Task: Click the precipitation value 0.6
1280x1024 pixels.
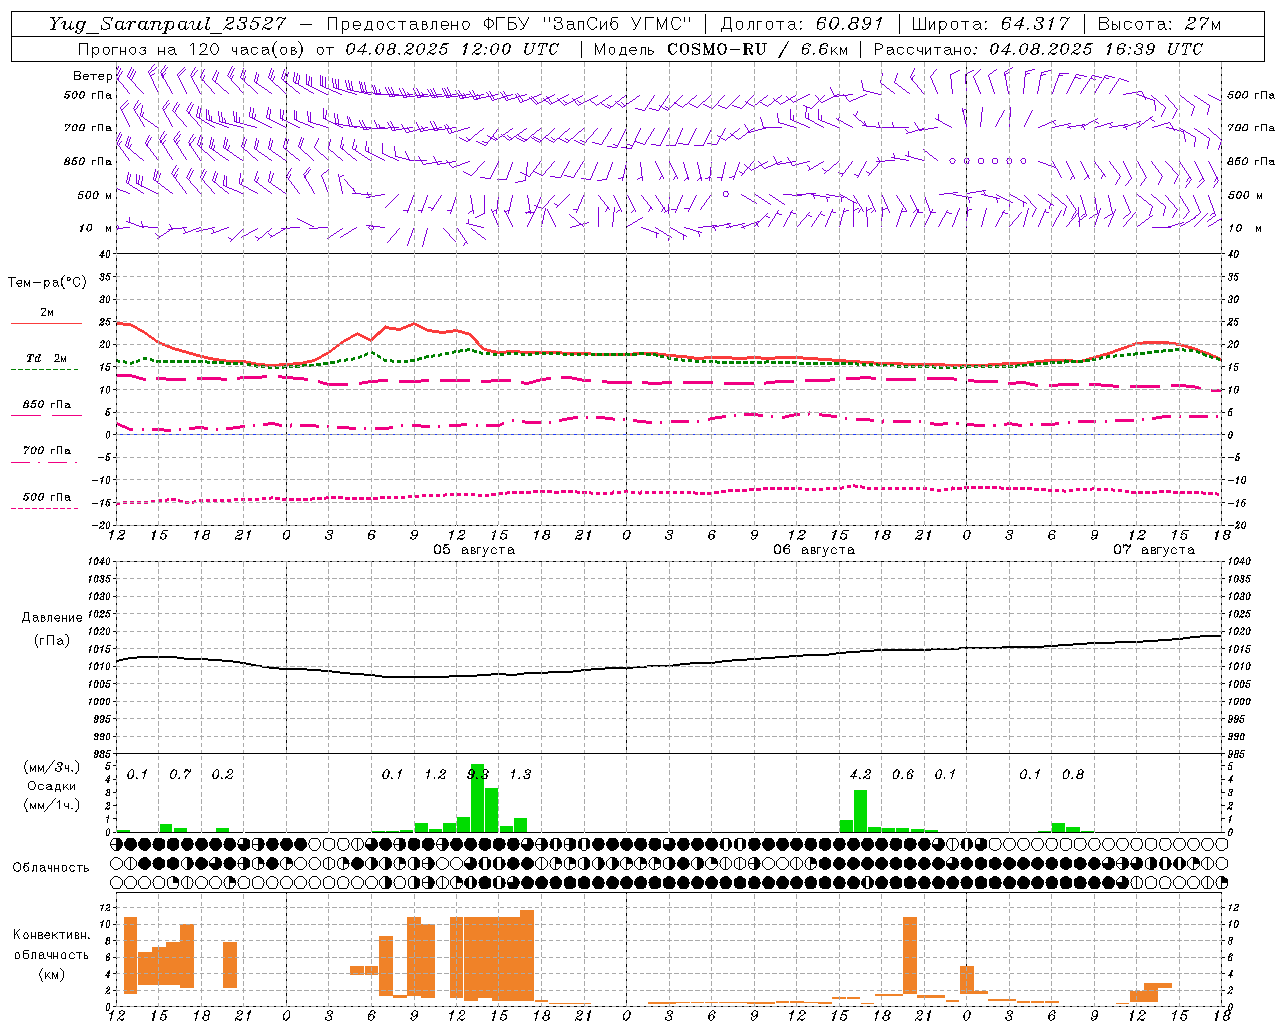Action: [x=903, y=774]
